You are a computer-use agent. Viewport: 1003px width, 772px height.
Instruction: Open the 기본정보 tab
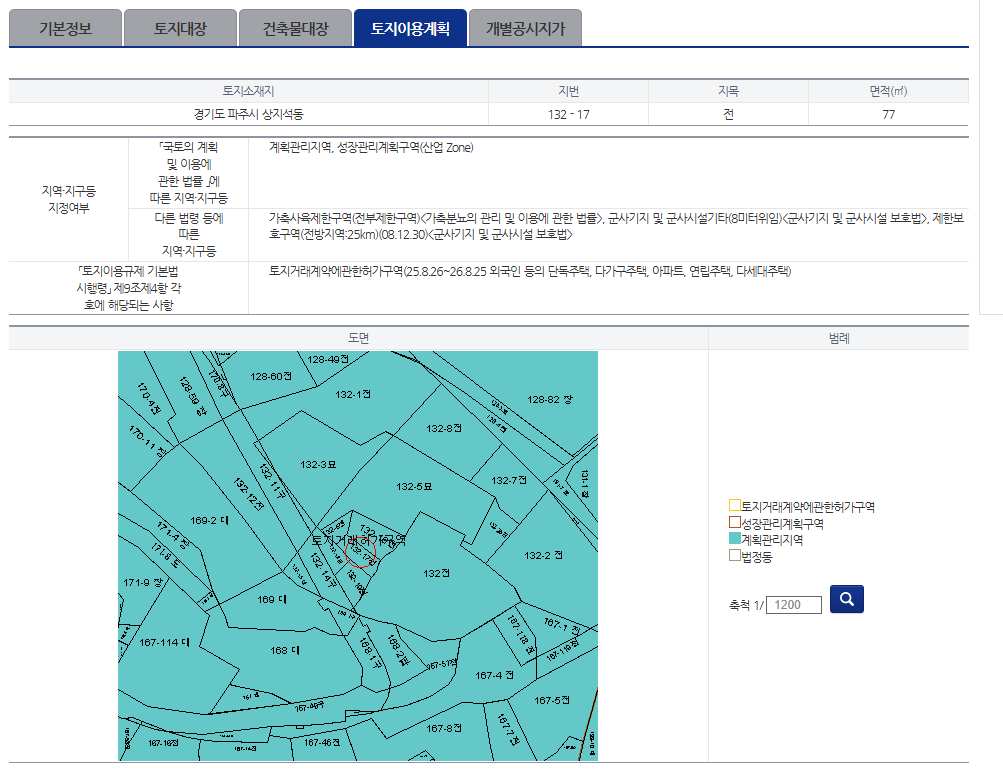65,29
